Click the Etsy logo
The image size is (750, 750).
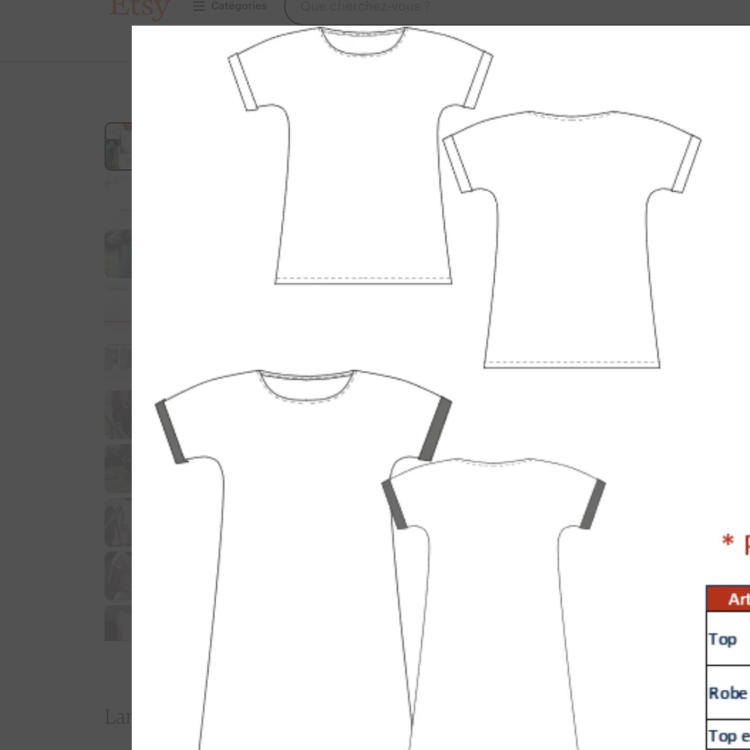click(x=138, y=8)
